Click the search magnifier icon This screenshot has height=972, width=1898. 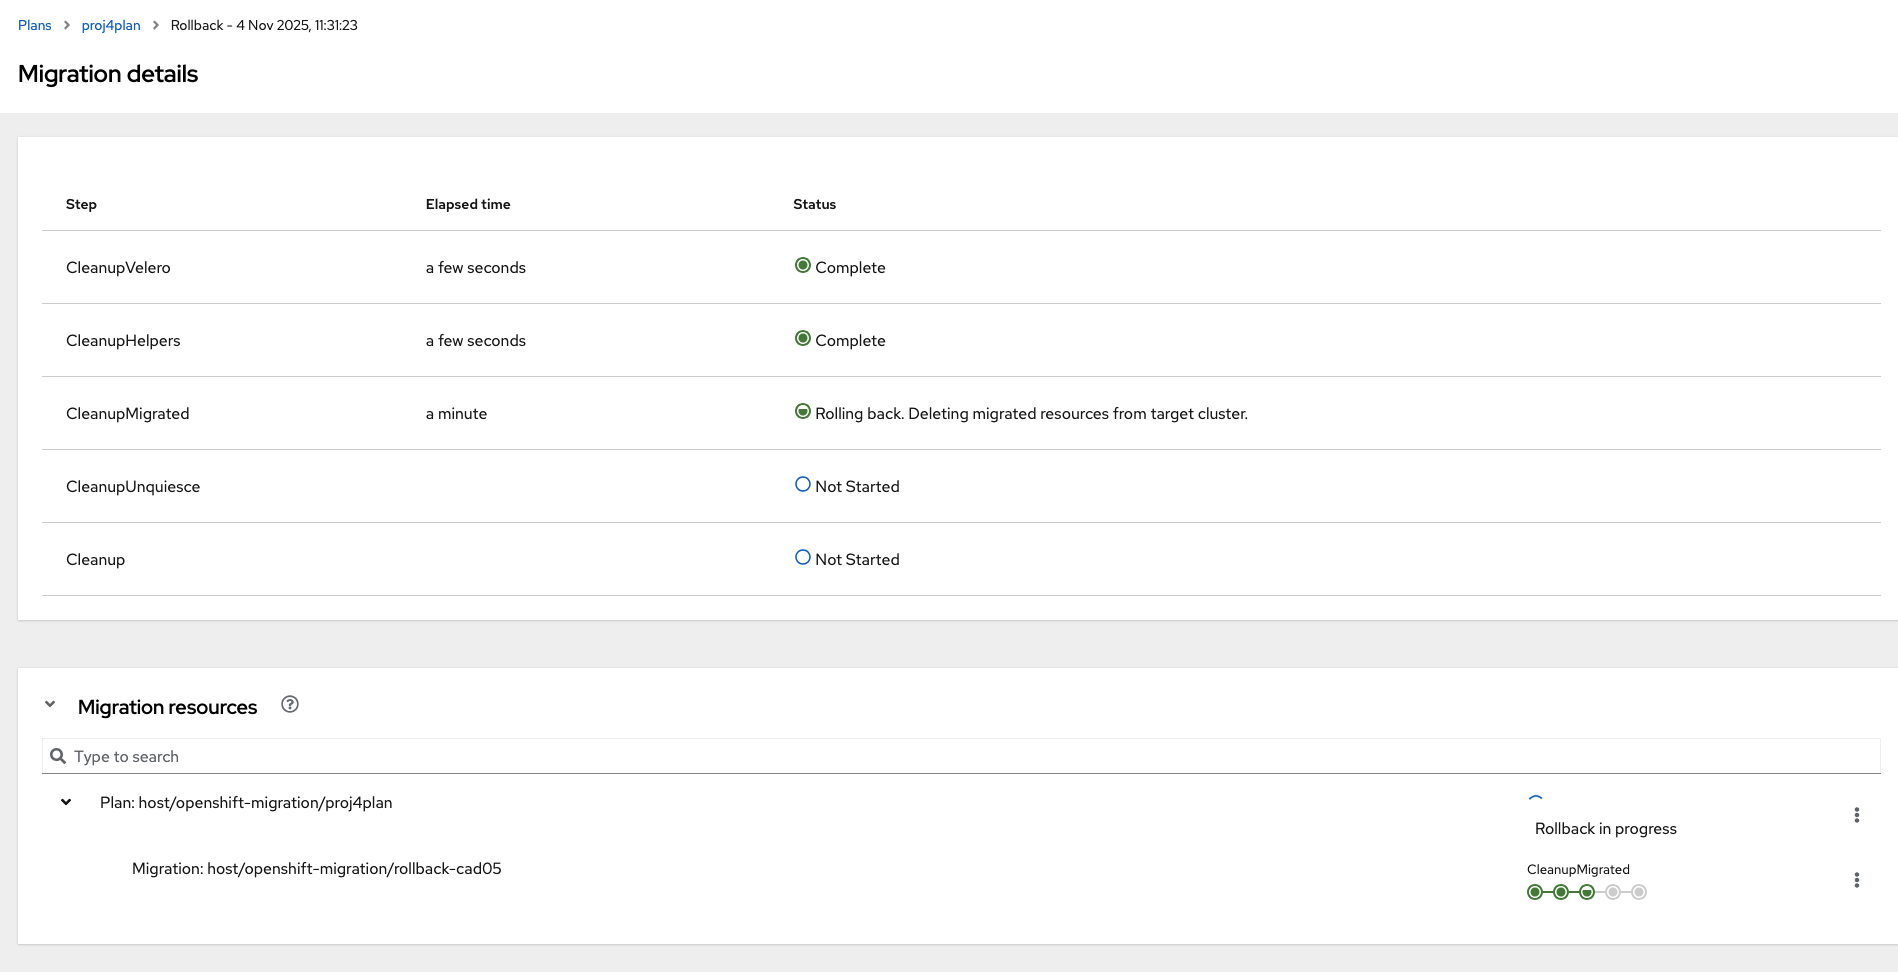coord(58,756)
